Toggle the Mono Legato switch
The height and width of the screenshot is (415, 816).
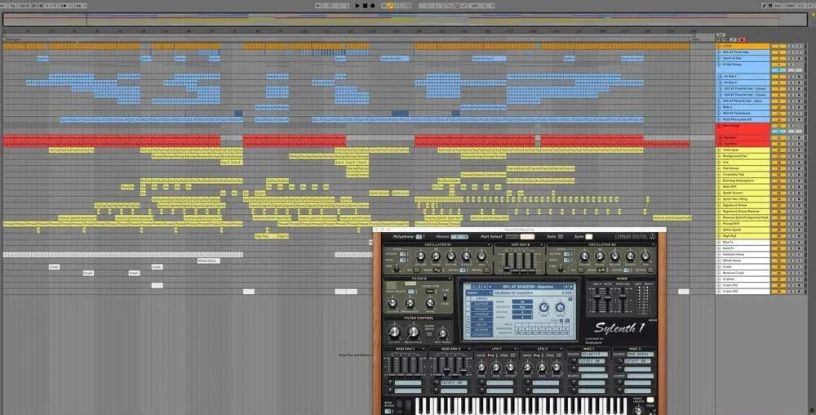click(649, 400)
